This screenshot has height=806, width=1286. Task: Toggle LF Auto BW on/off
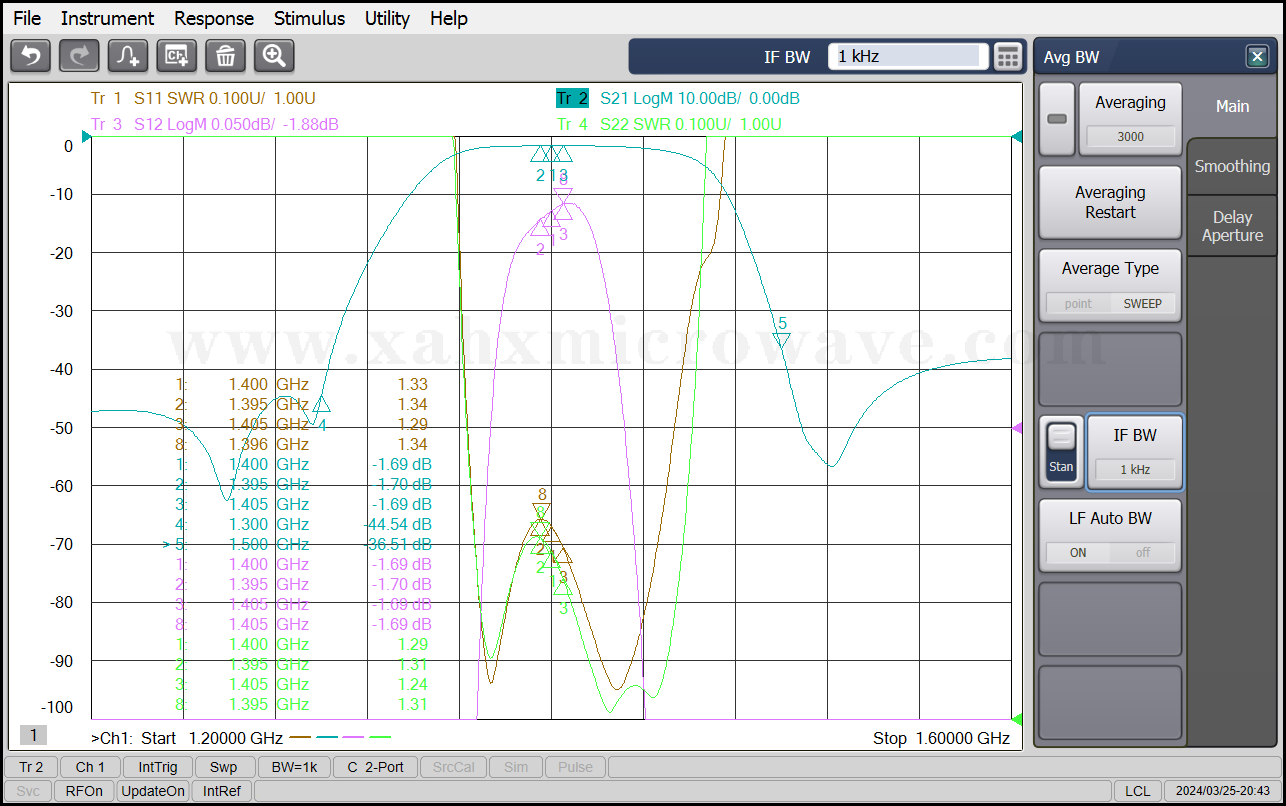click(1110, 552)
